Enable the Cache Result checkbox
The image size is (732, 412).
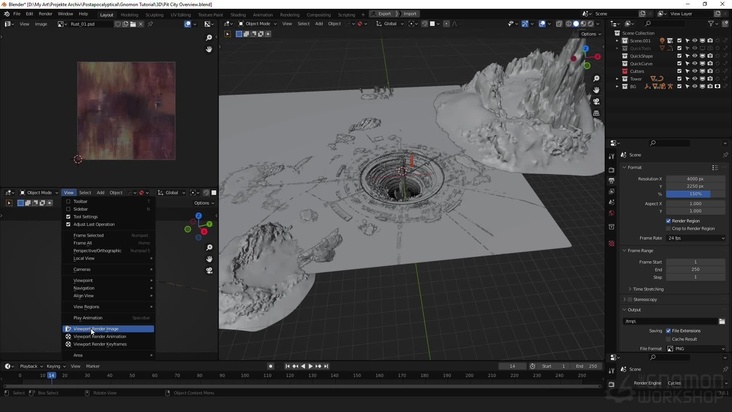(x=669, y=339)
